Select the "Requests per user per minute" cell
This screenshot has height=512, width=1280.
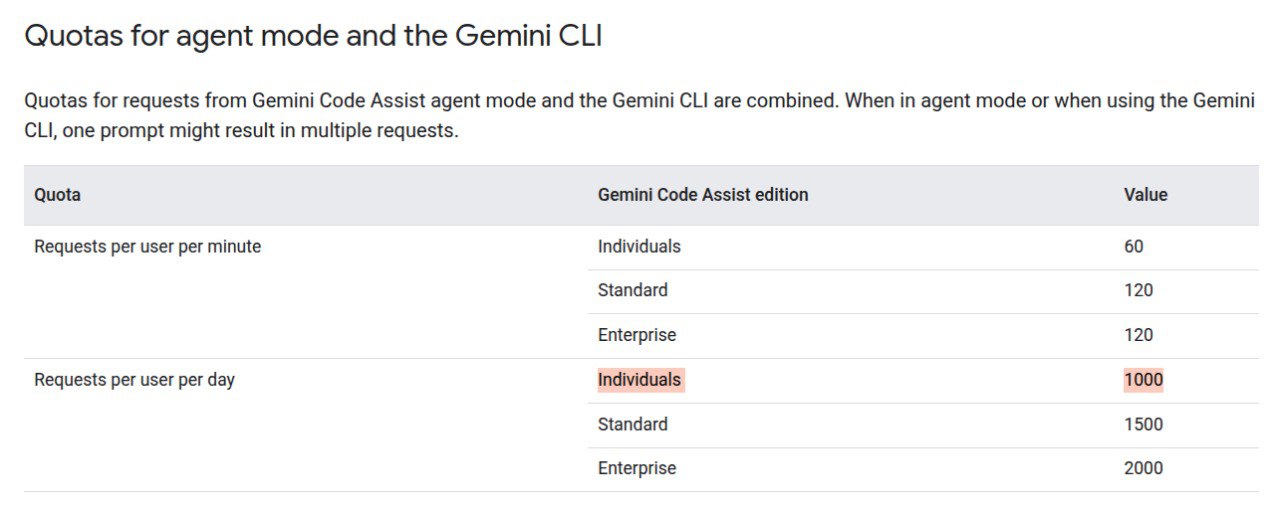(x=147, y=246)
